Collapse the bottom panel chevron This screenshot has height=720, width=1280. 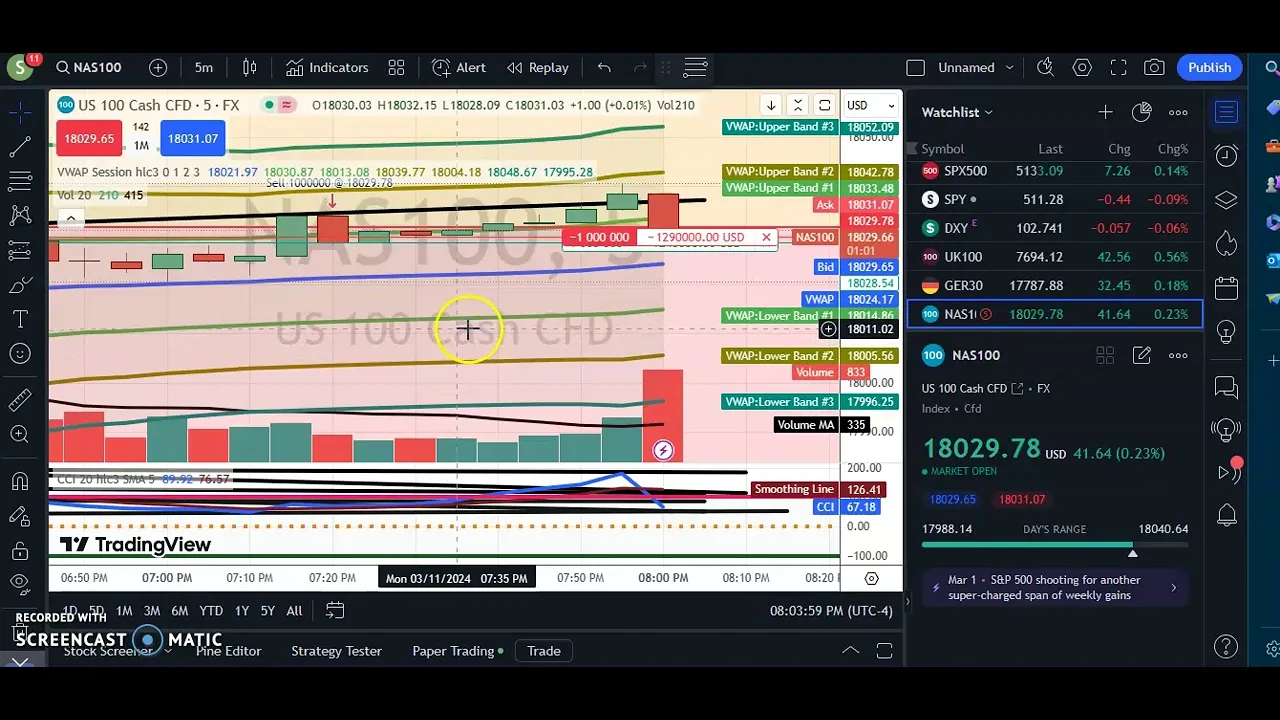tap(850, 650)
